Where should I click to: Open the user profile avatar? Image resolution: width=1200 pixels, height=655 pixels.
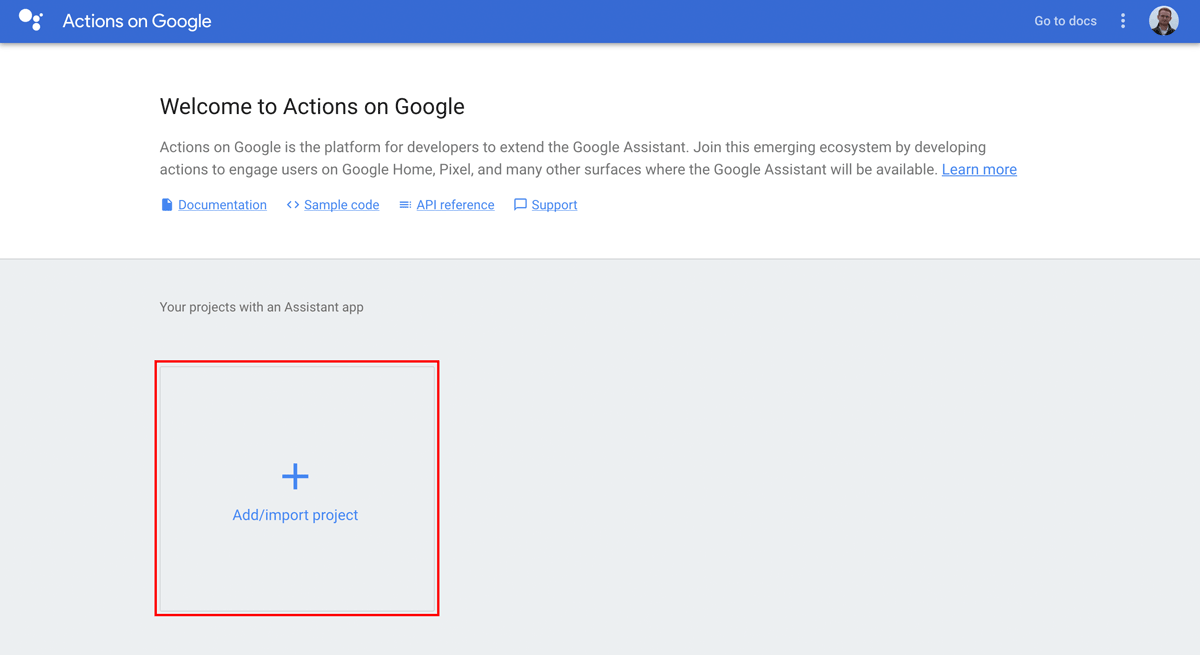(x=1164, y=21)
